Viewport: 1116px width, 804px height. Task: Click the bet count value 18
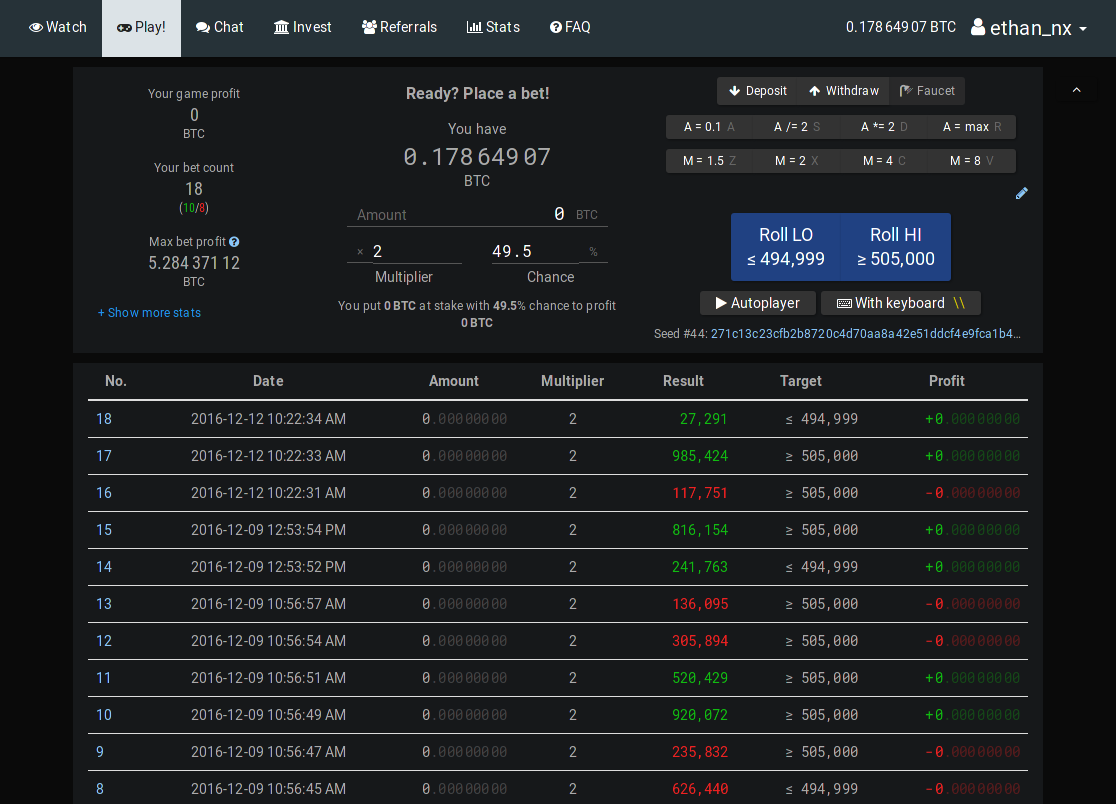(x=194, y=189)
